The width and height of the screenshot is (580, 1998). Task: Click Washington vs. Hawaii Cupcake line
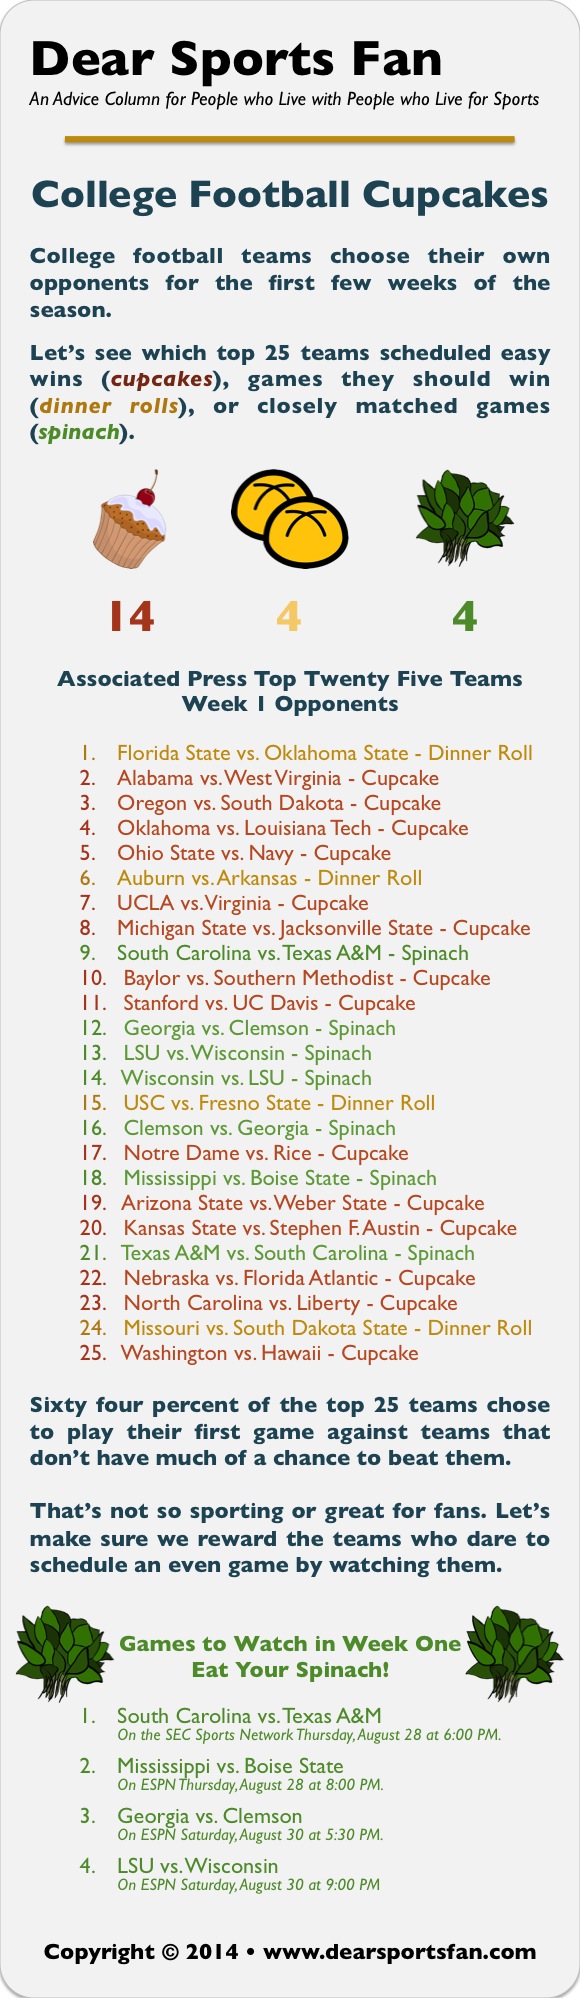coord(270,1353)
